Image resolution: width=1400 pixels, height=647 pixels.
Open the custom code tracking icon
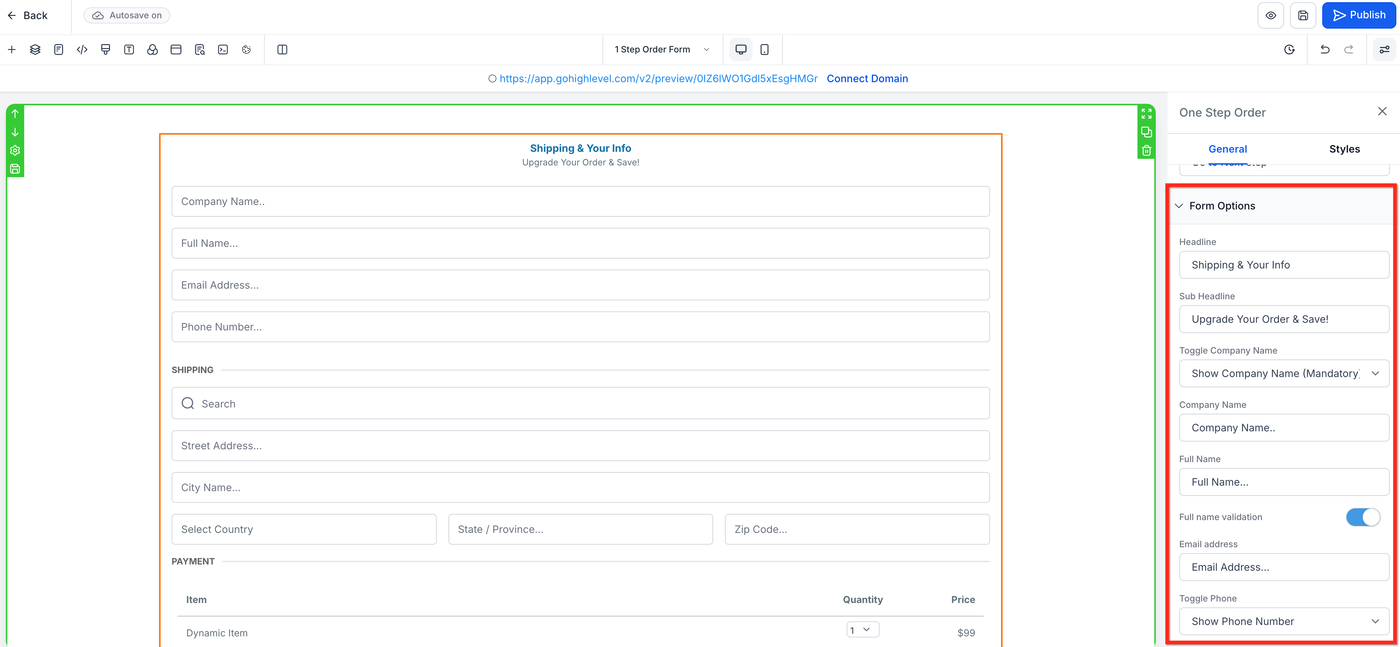(82, 49)
